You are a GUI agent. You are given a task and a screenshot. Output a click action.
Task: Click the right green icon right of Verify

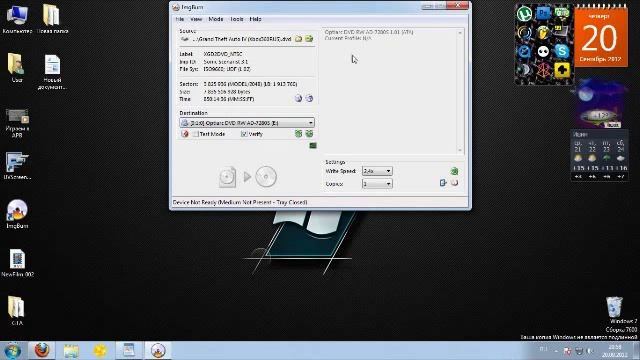[309, 133]
